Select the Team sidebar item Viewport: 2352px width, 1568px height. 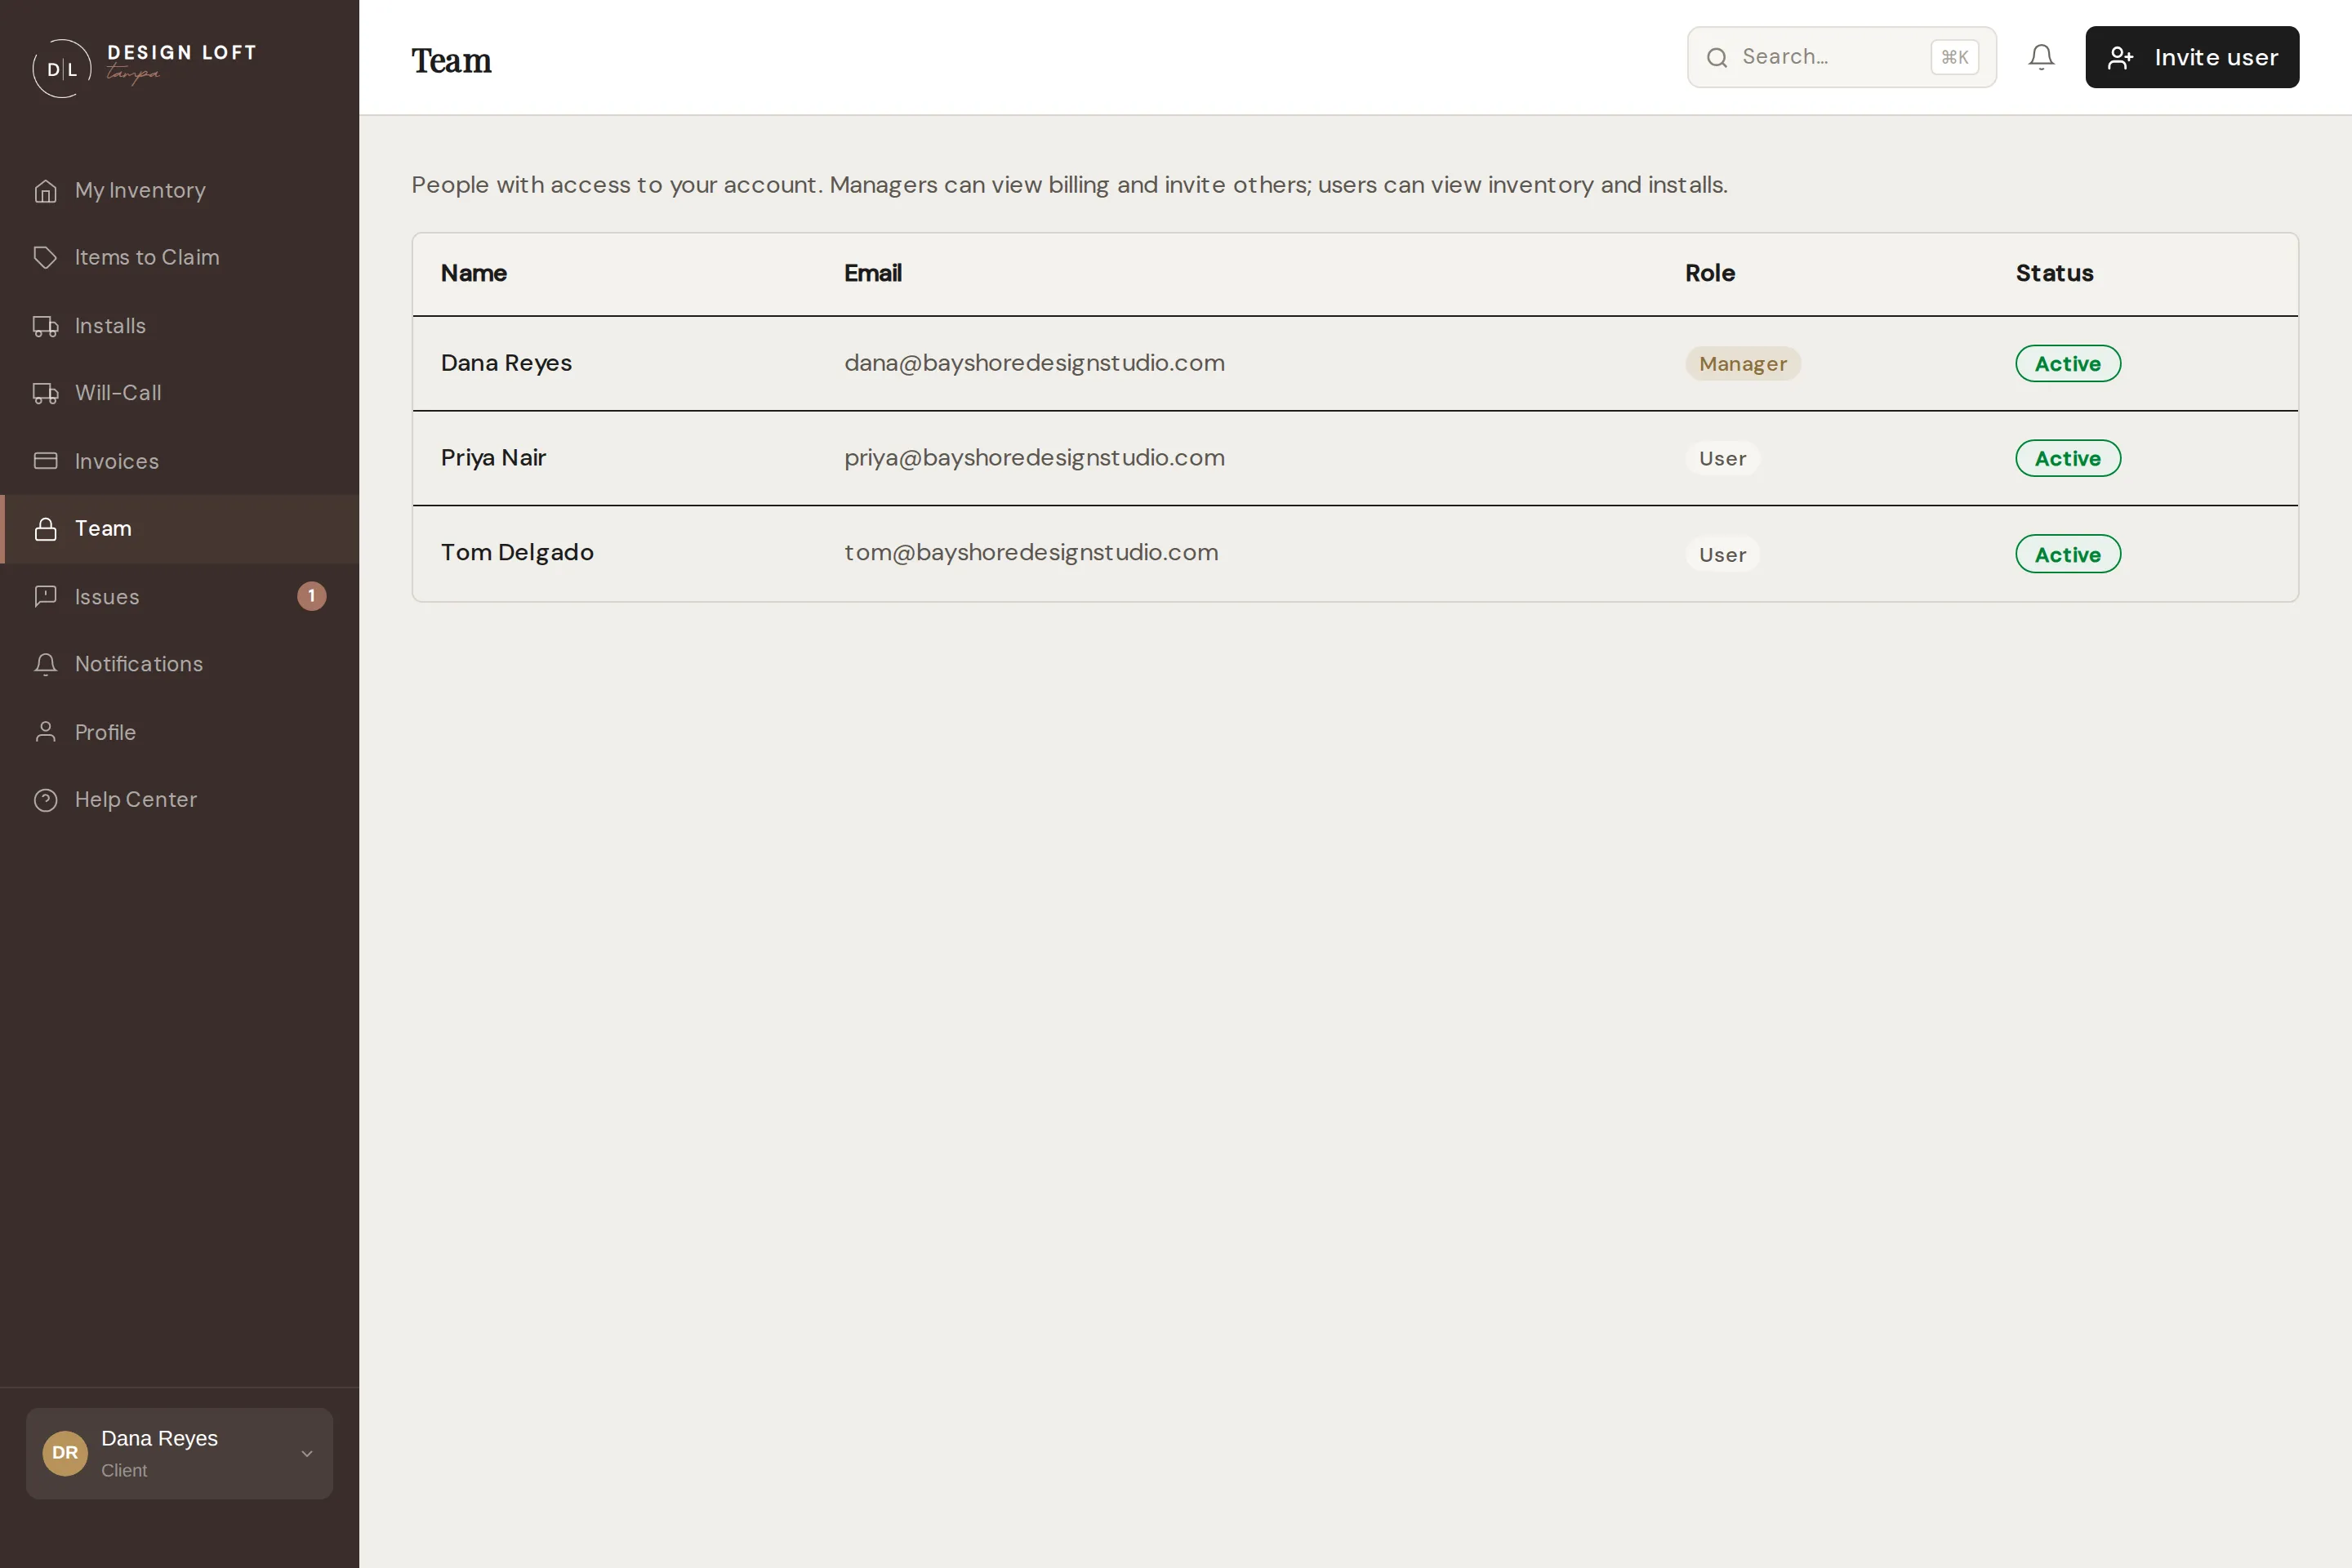(x=180, y=529)
